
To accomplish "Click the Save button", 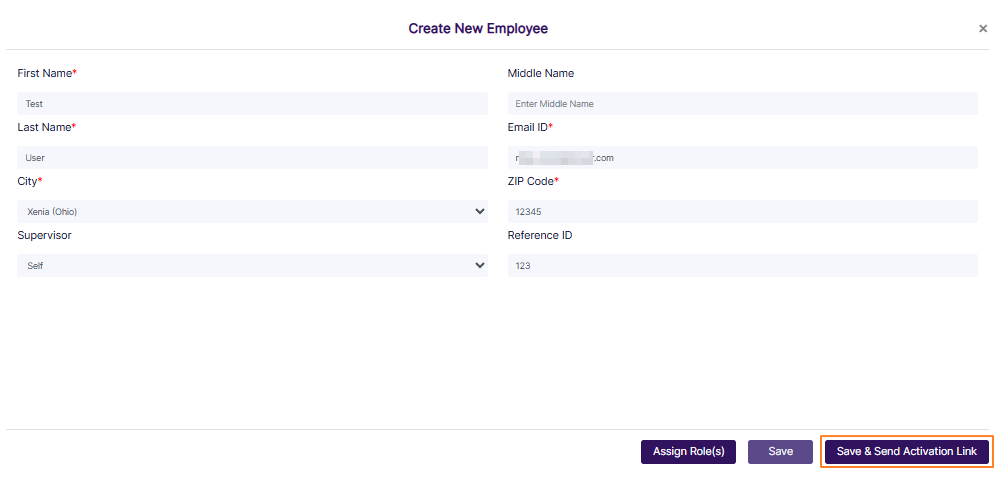I will 780,452.
